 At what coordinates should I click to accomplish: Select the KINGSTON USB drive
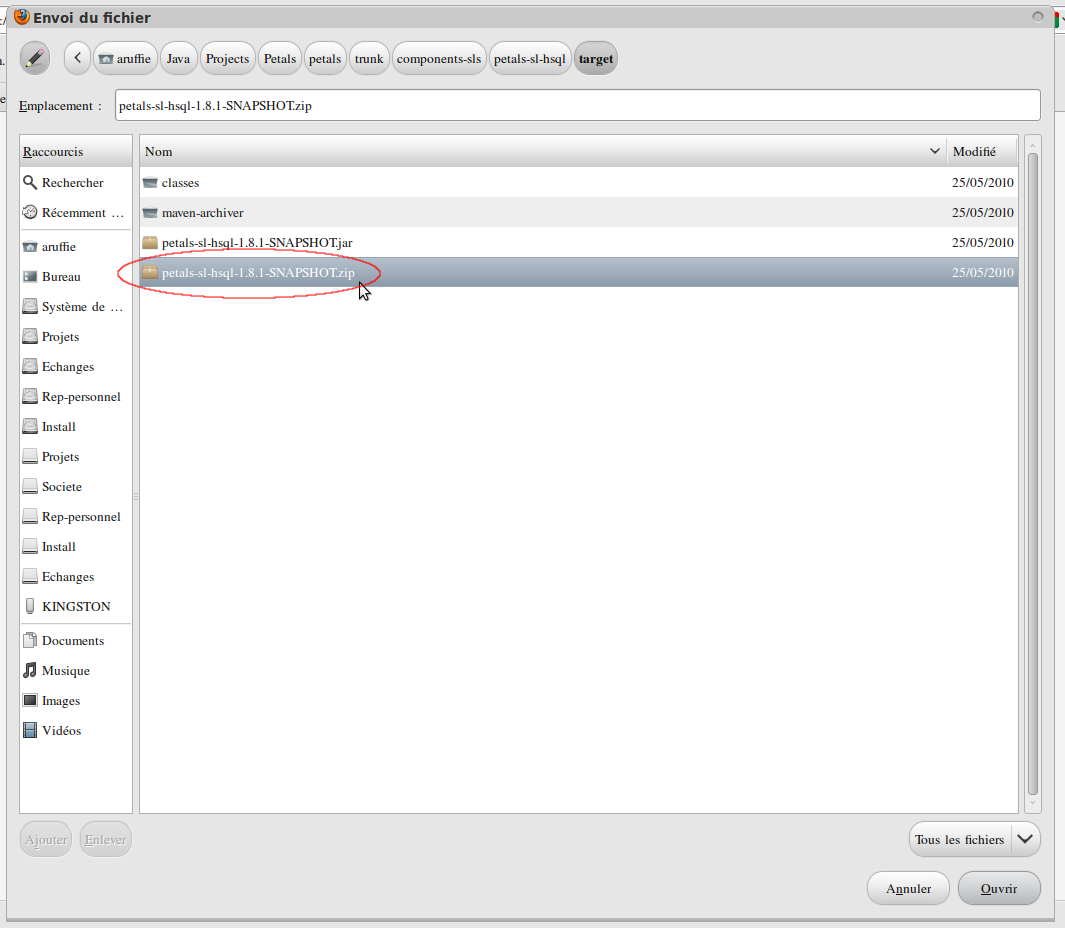(76, 607)
